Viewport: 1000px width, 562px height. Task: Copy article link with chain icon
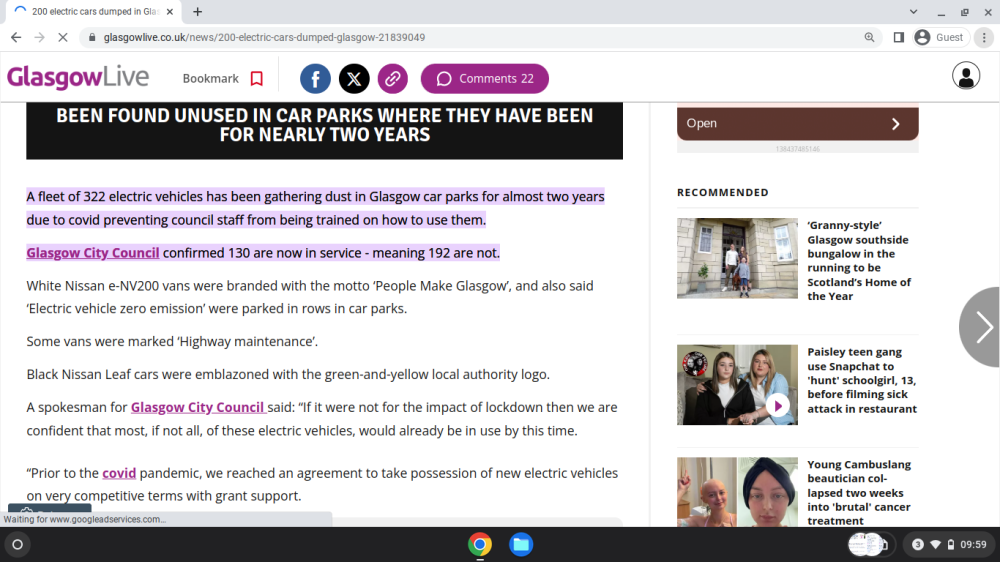[393, 78]
